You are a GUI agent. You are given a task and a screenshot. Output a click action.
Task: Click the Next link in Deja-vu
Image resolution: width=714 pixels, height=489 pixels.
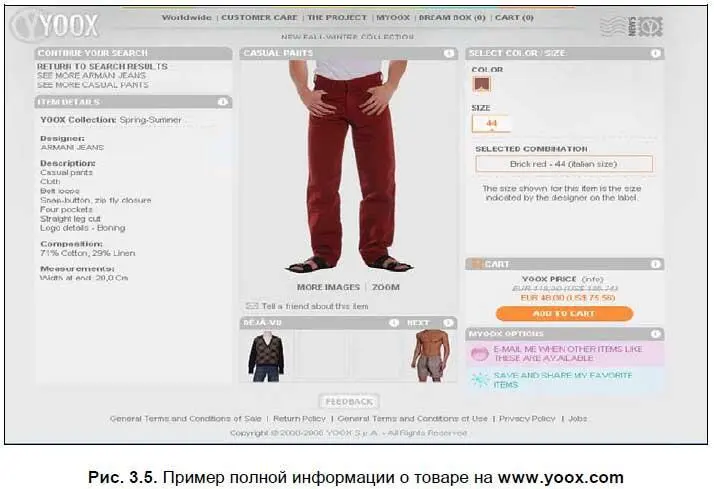point(418,323)
